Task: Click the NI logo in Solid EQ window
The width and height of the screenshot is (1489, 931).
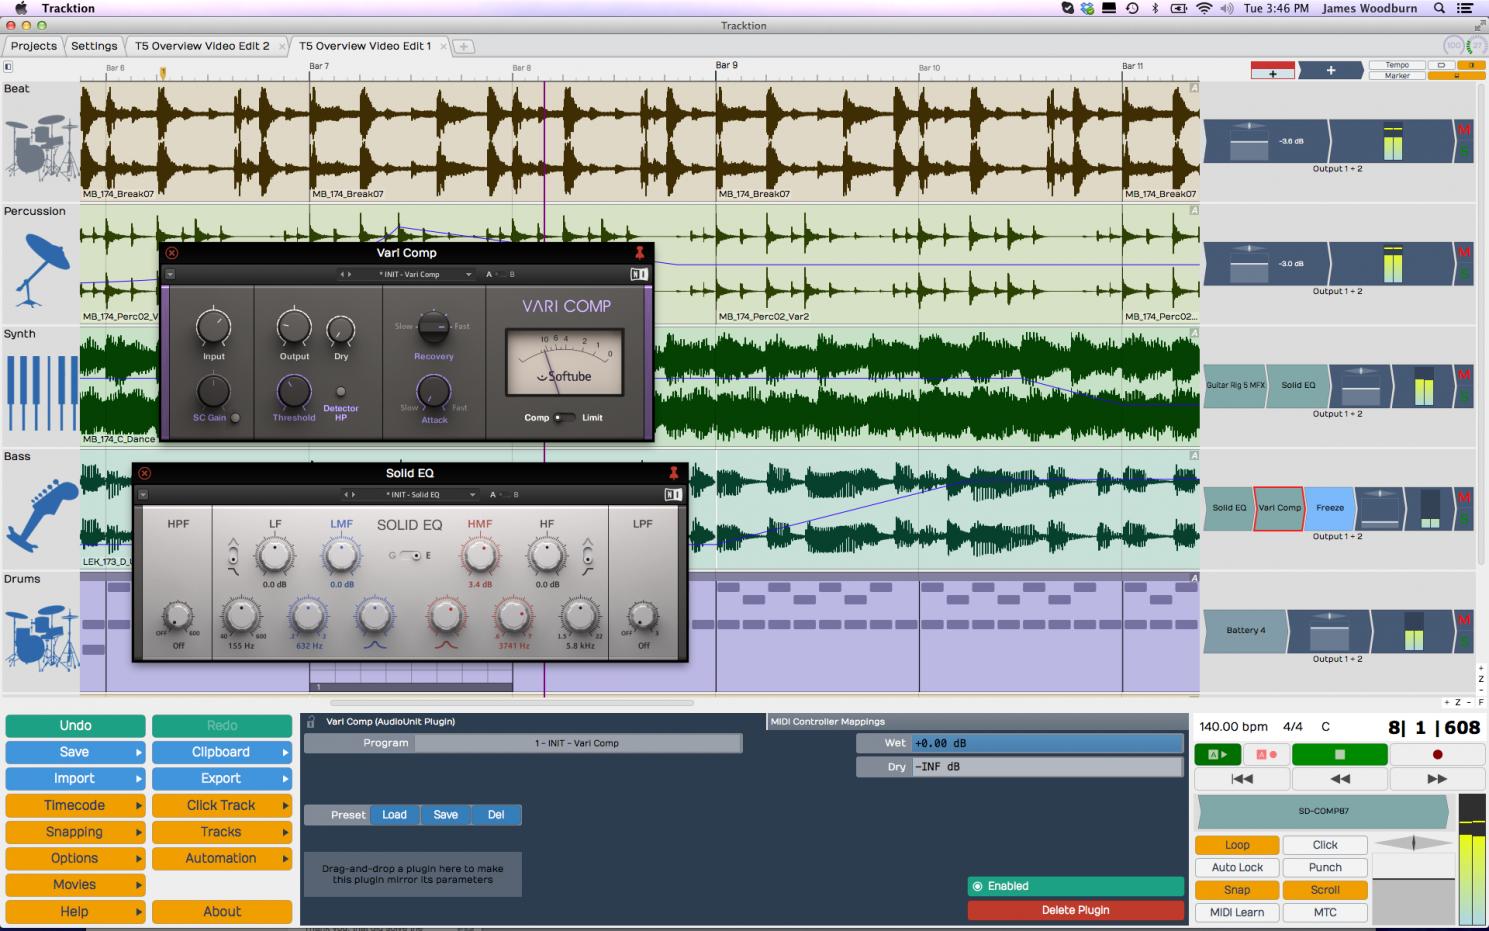Action: (x=673, y=494)
